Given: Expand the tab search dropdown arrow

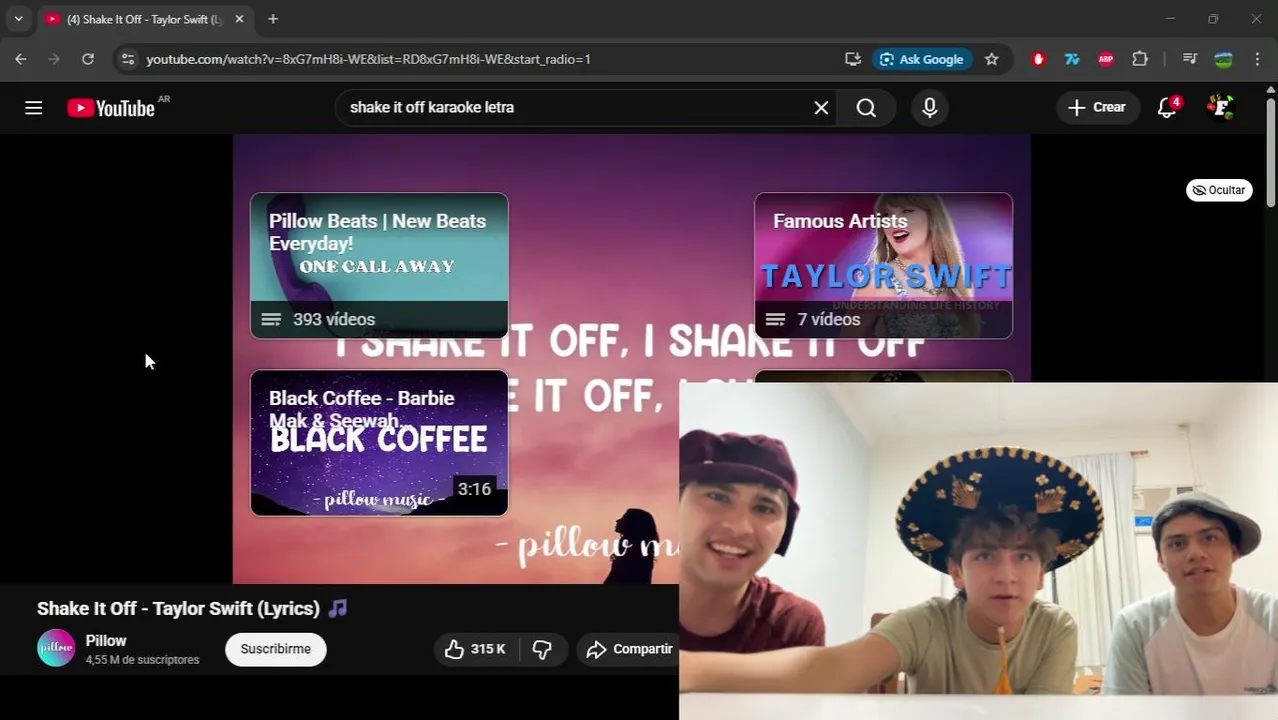Looking at the screenshot, I should (x=18, y=19).
